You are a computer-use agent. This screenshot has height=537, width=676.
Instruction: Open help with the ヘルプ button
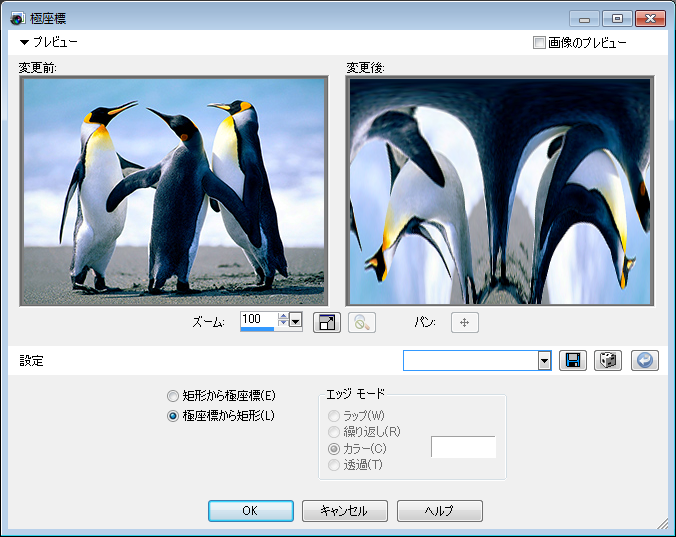[x=439, y=511]
